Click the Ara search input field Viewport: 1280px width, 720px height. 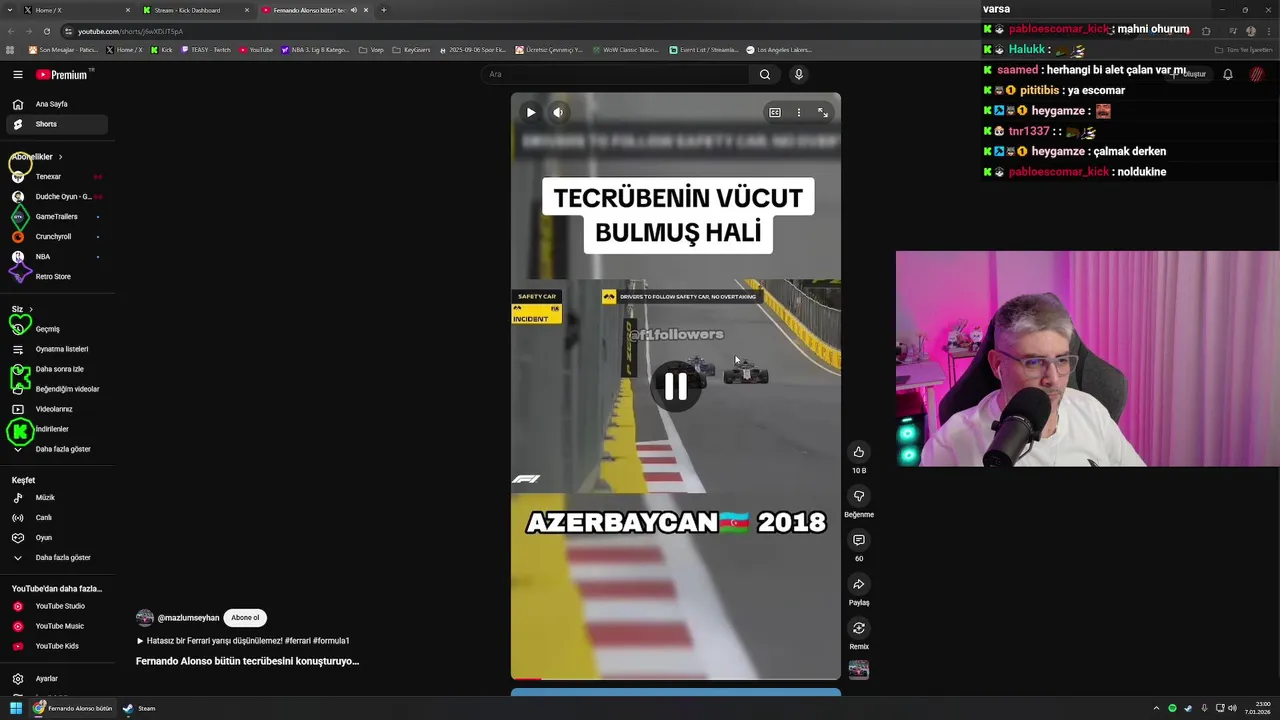pyautogui.click(x=615, y=74)
